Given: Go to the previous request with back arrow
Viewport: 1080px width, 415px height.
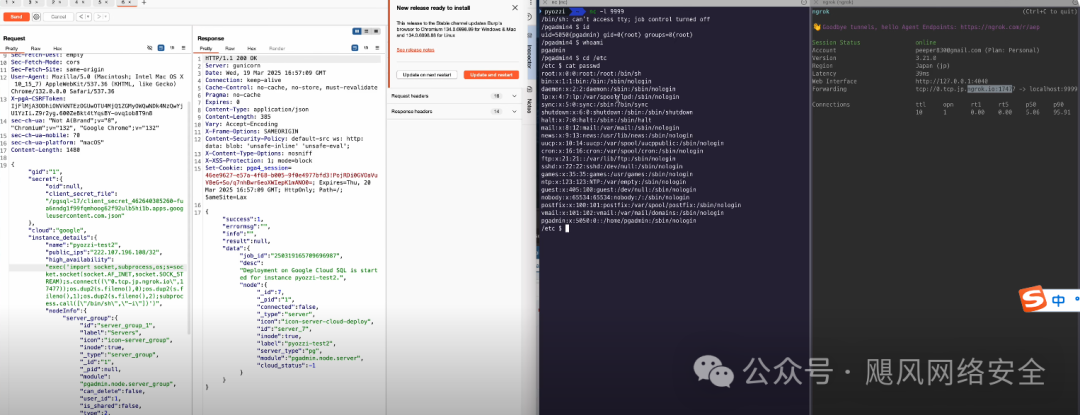Looking at the screenshot, I should pos(79,16).
